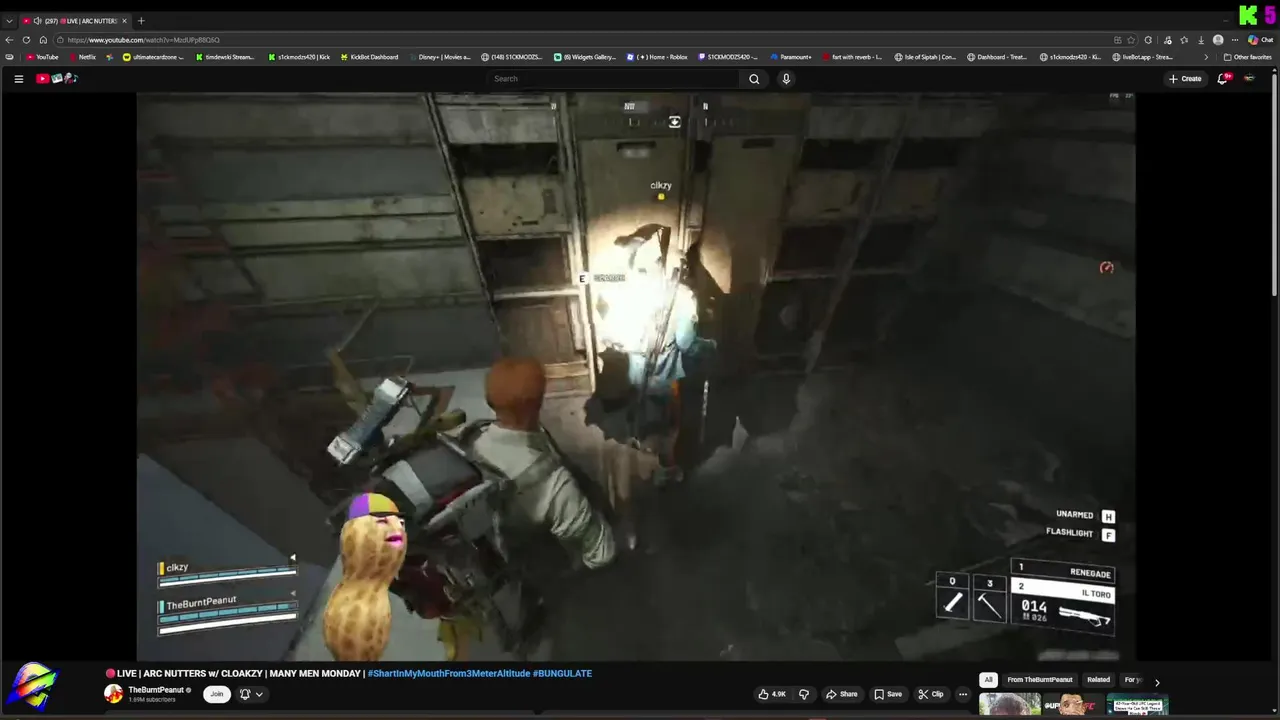Mute the tab via speaker icon
This screenshot has width=1280, height=720.
(37, 21)
